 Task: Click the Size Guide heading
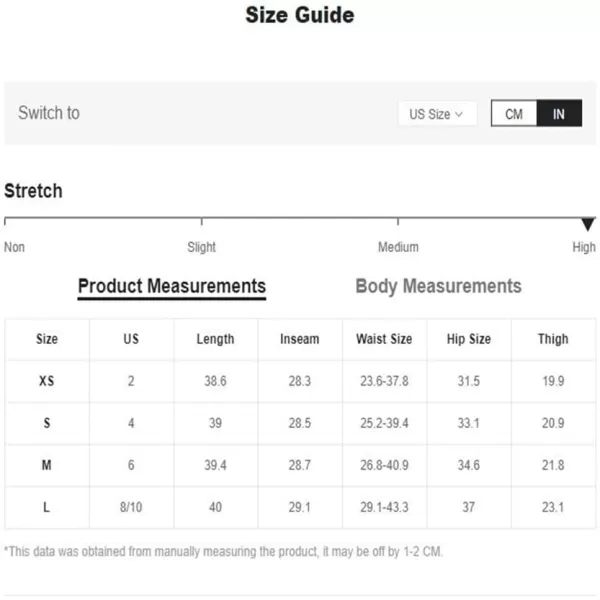[x=299, y=16]
